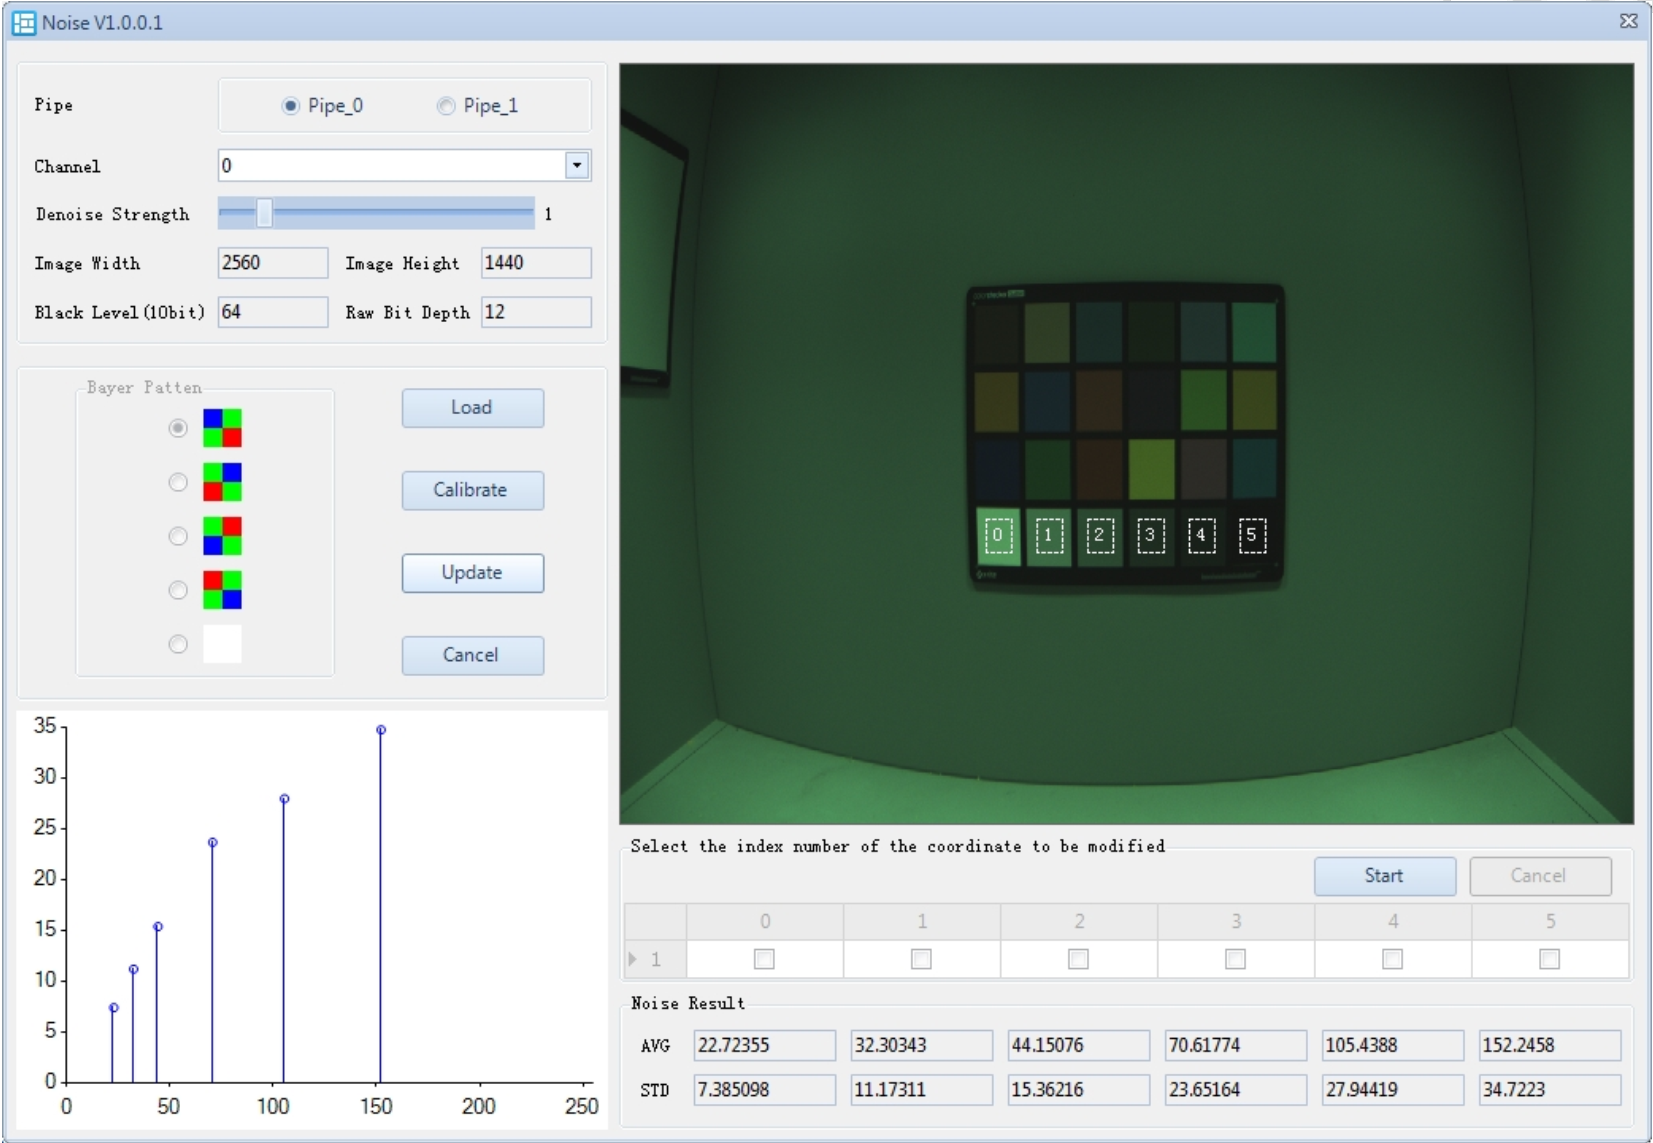Open the Channel dropdown arrow
This screenshot has width=1653, height=1143.
577,166
